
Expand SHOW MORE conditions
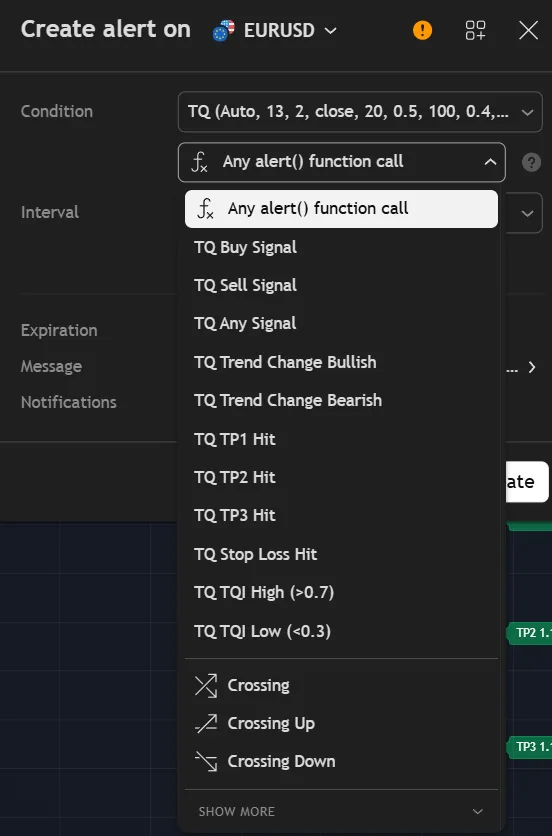pyautogui.click(x=341, y=811)
